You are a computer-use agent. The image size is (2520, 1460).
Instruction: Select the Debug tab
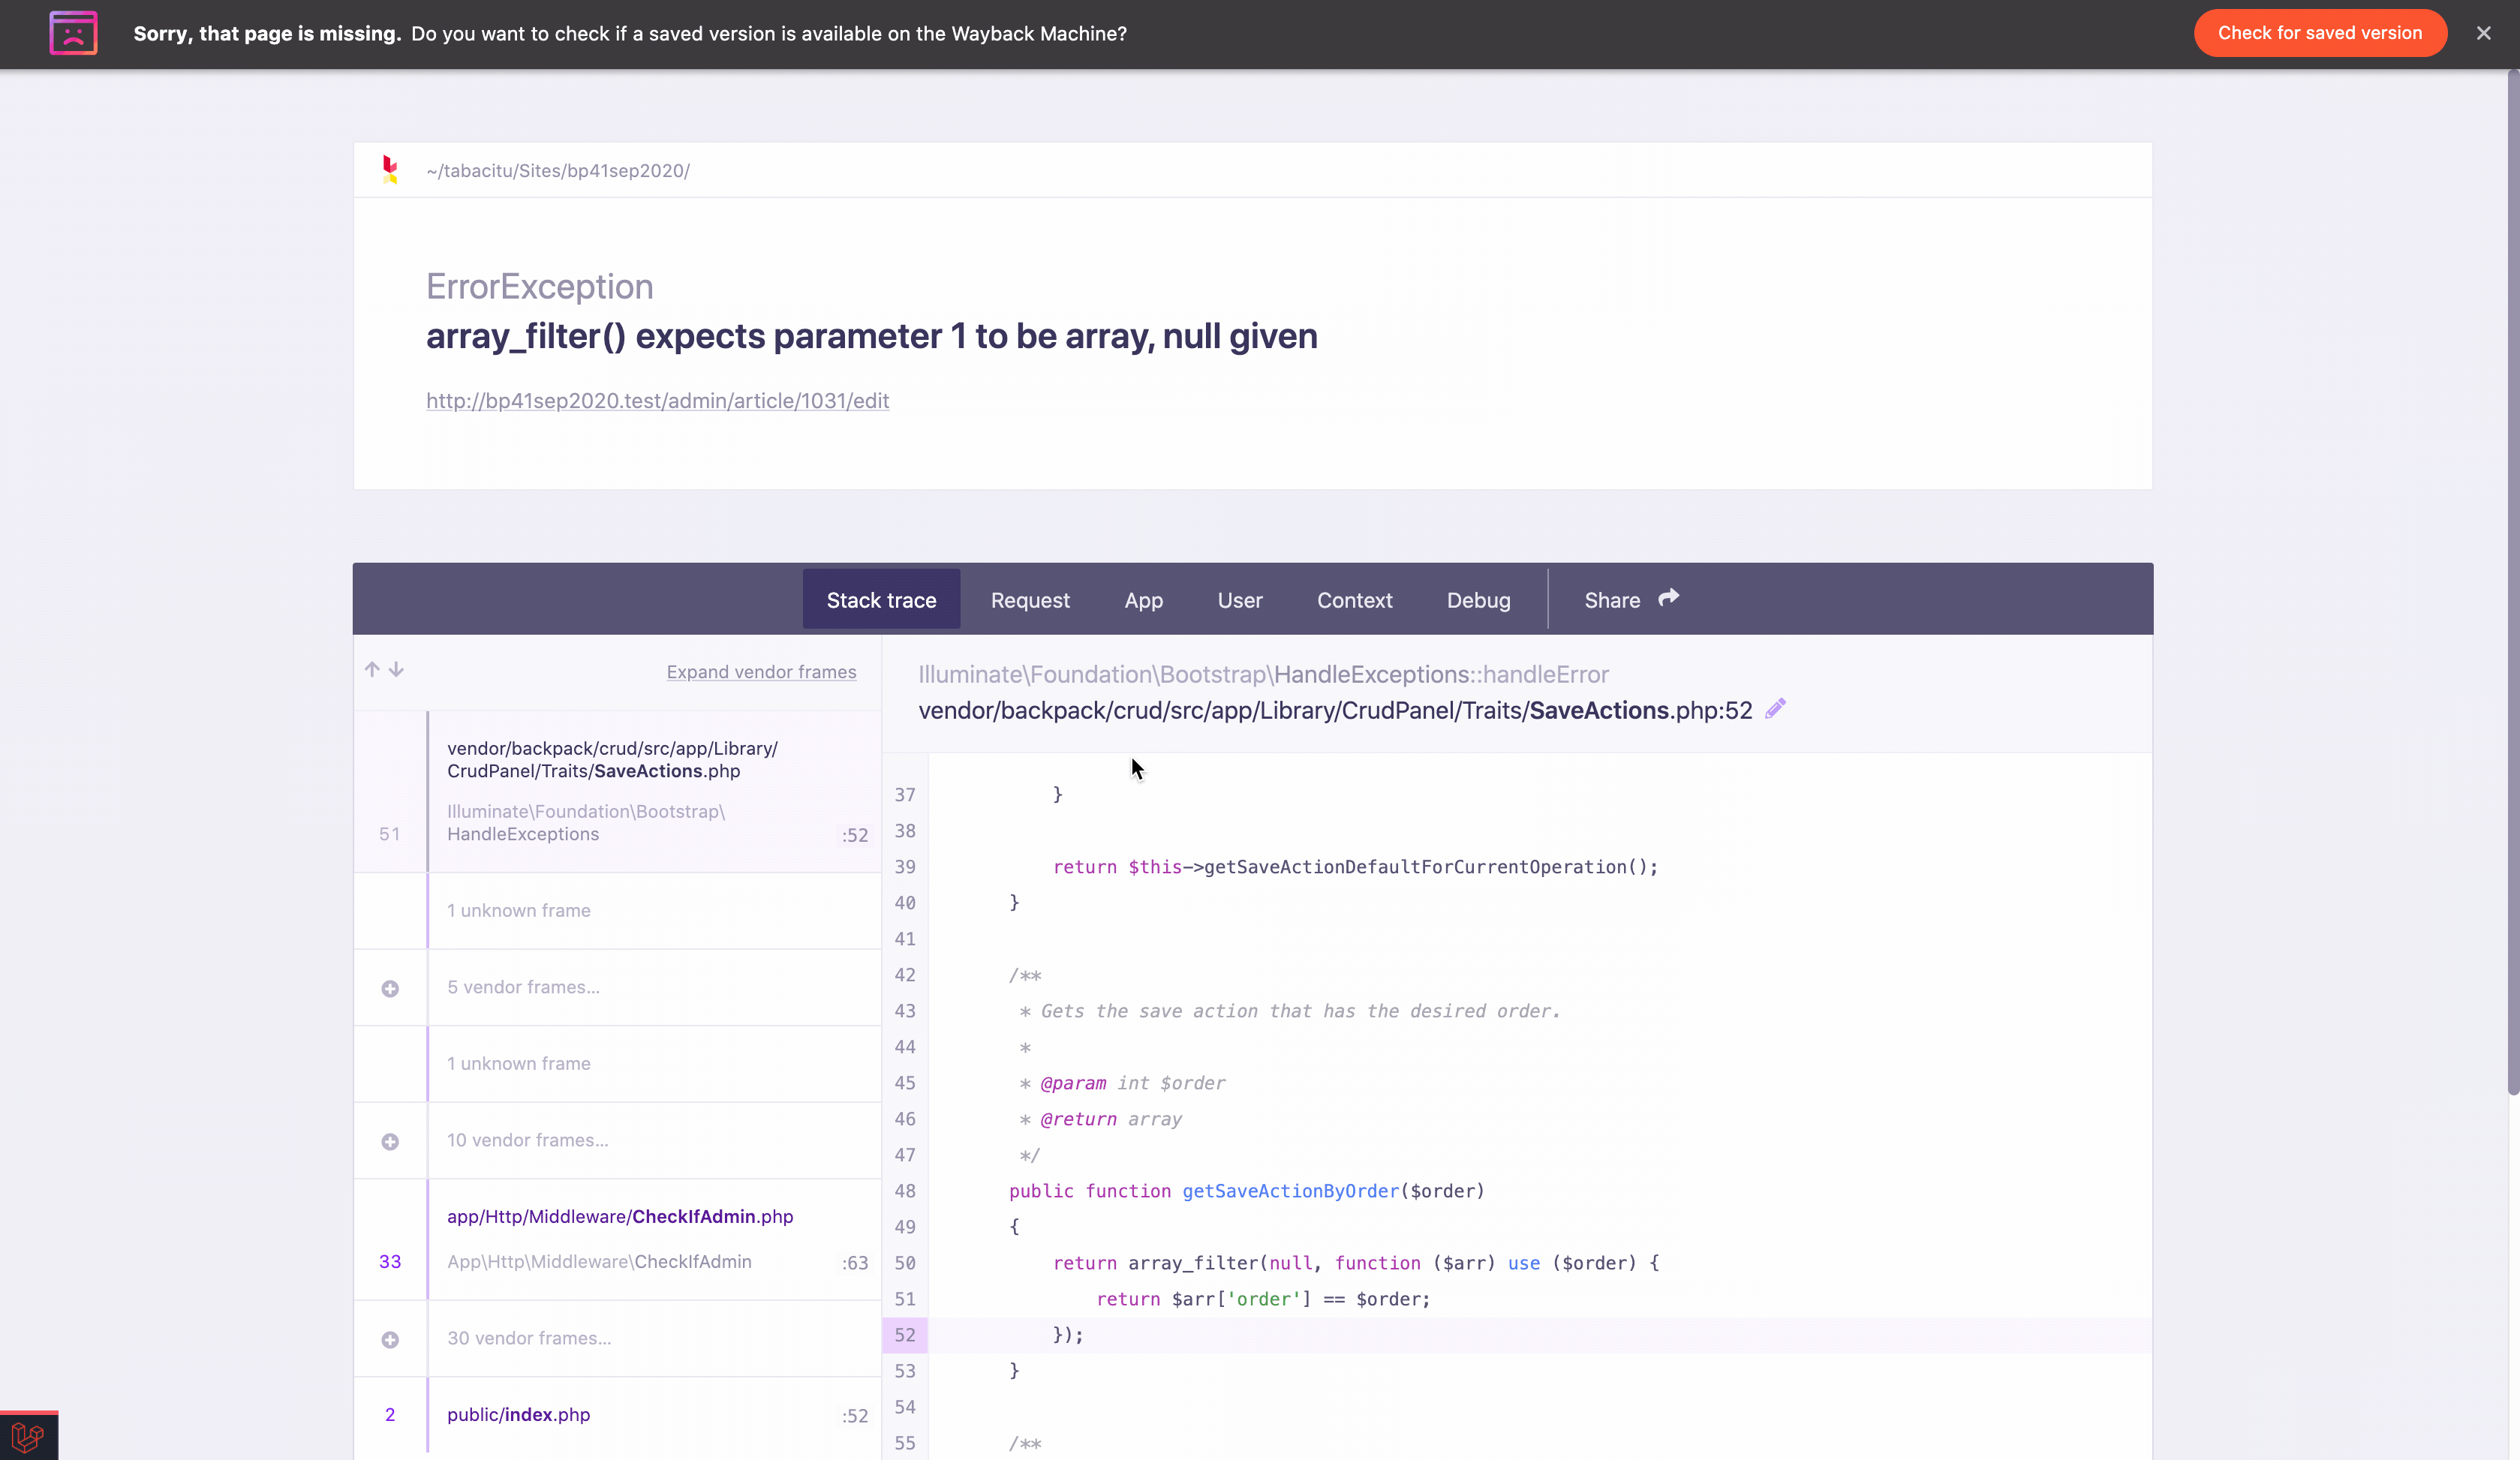[x=1478, y=600]
